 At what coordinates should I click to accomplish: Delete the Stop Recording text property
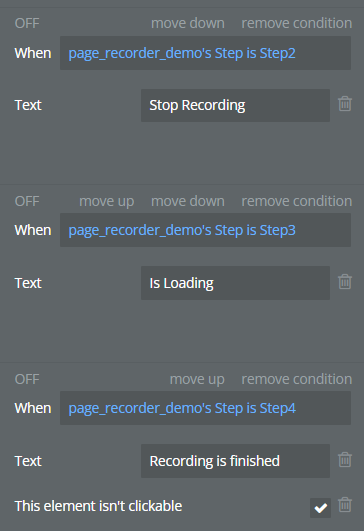tap(345, 104)
